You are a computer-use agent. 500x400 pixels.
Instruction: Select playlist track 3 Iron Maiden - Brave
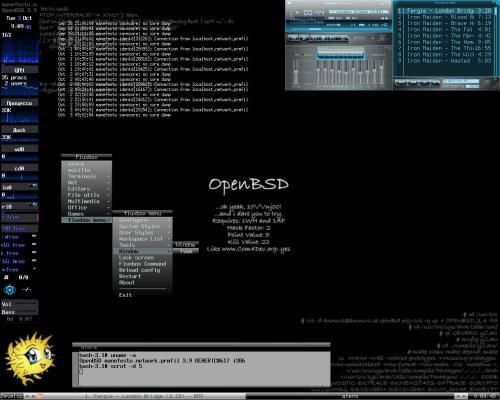tap(444, 23)
